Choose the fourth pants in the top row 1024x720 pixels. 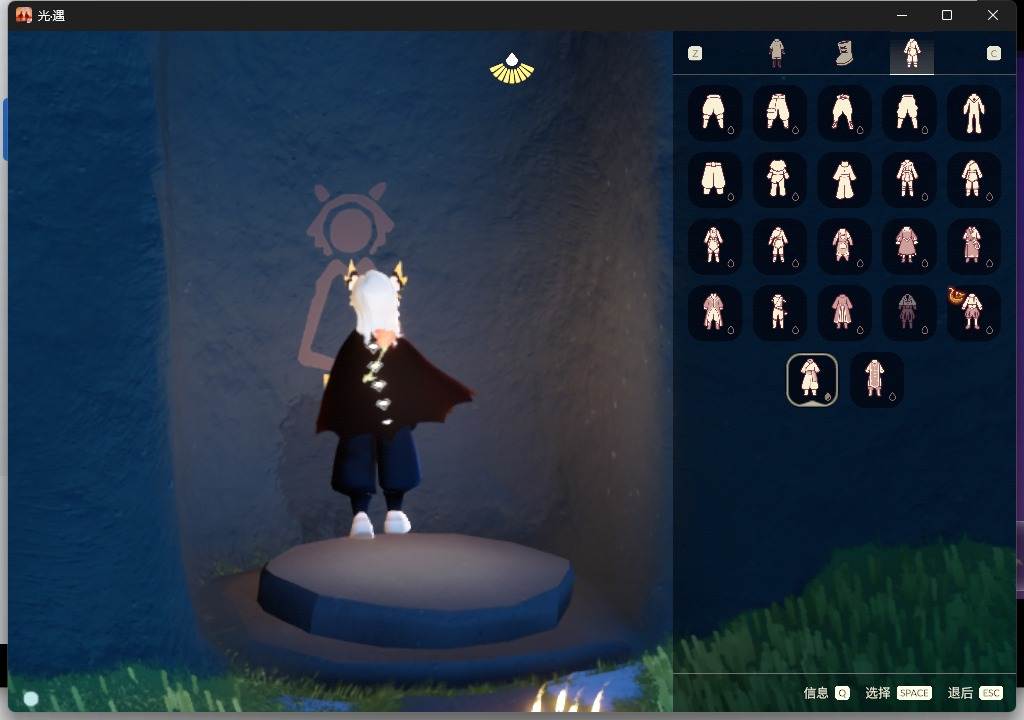pyautogui.click(x=908, y=112)
